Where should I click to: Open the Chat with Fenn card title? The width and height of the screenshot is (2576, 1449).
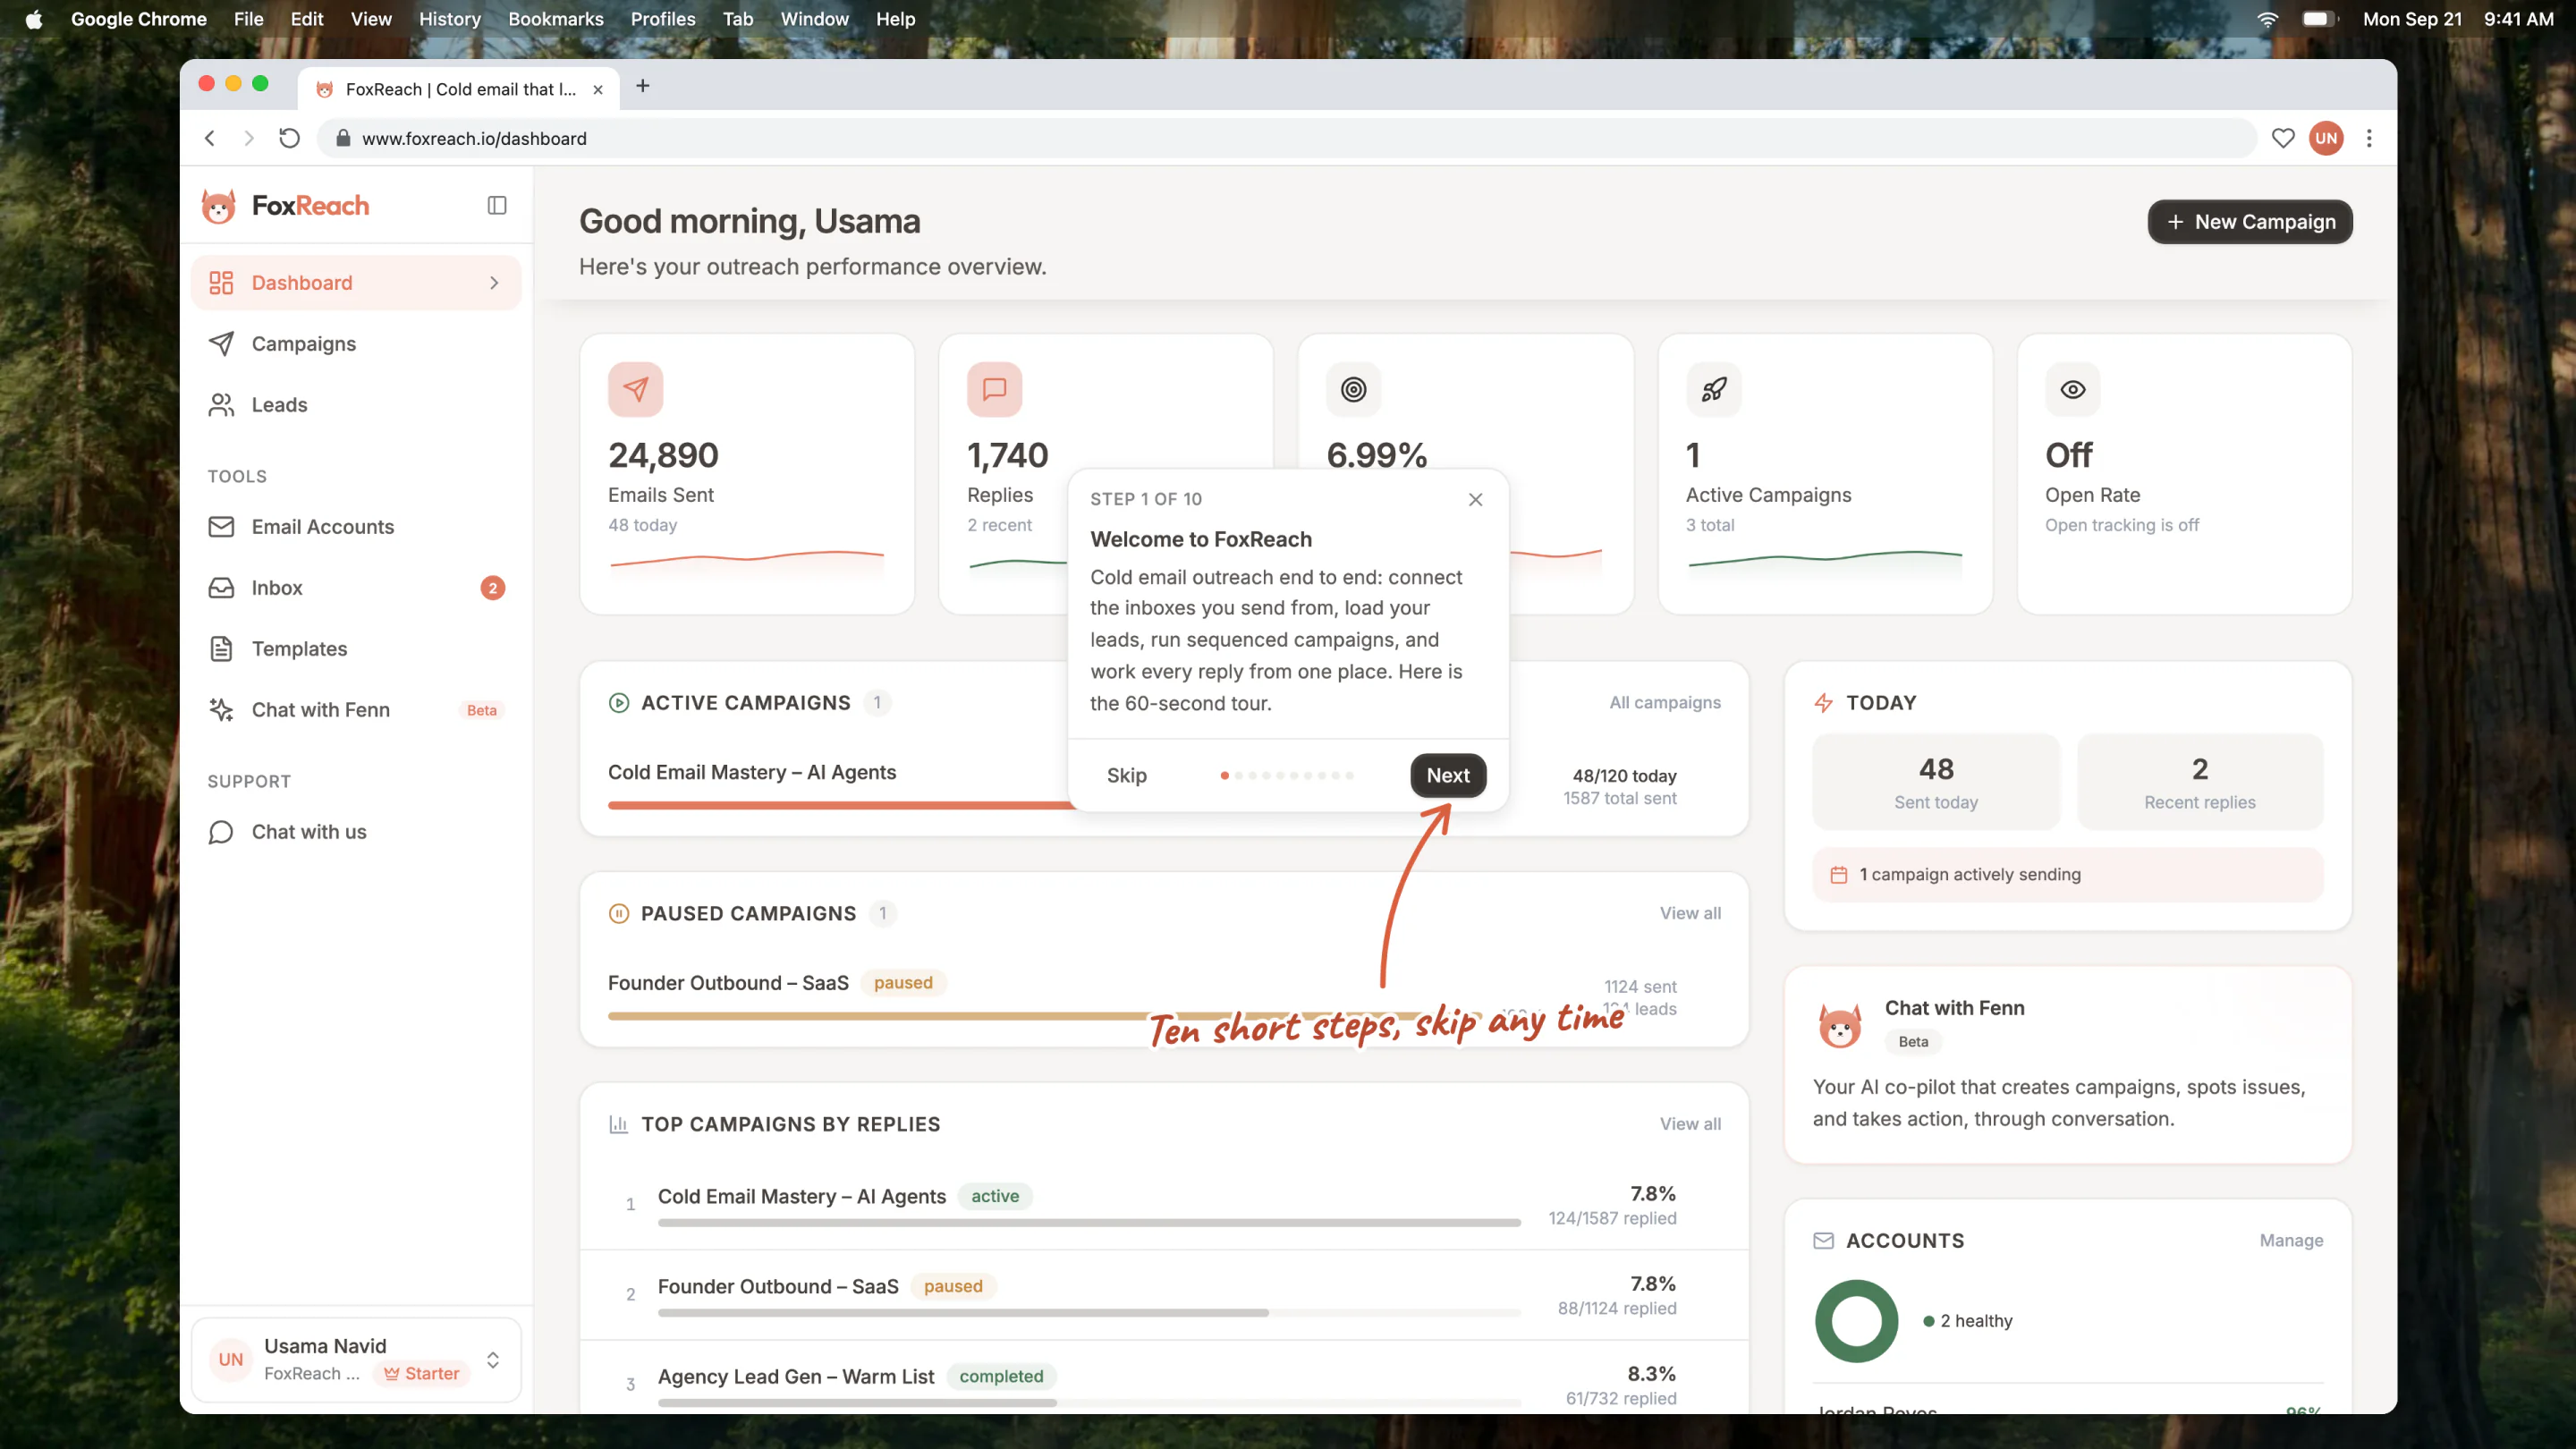(1954, 1009)
